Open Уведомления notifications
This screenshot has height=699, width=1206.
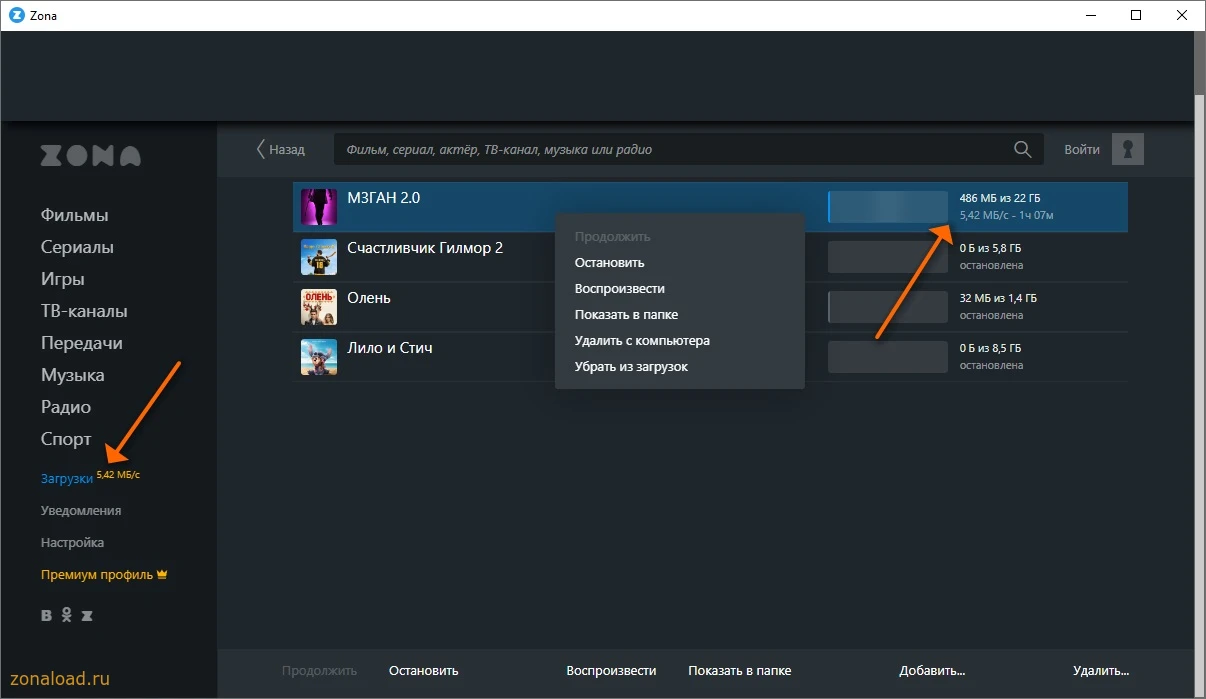click(x=81, y=510)
